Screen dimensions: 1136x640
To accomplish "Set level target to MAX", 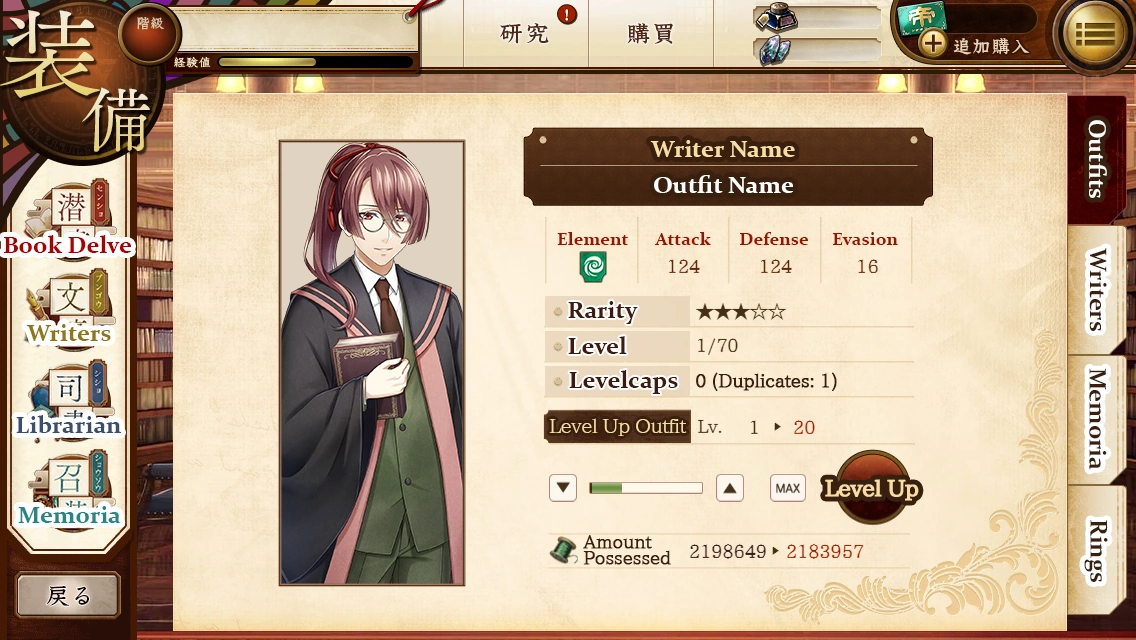I will (x=788, y=488).
